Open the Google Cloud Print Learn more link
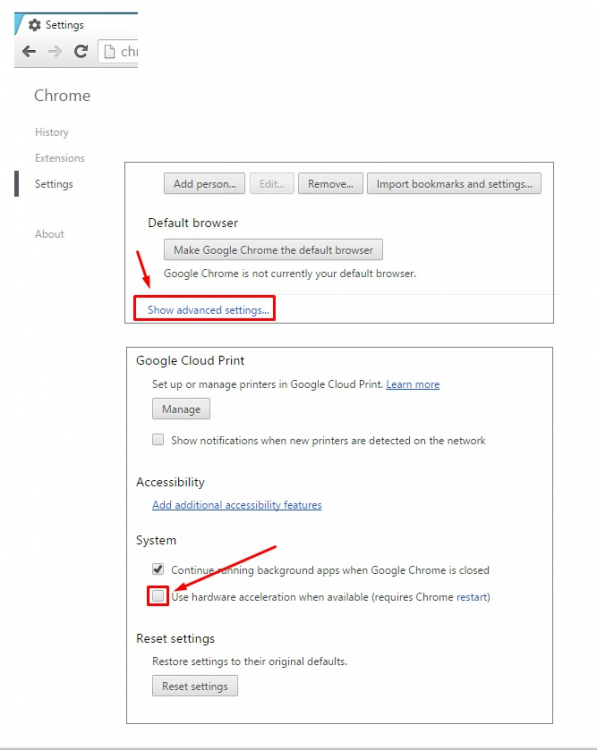597x750 pixels. point(413,384)
